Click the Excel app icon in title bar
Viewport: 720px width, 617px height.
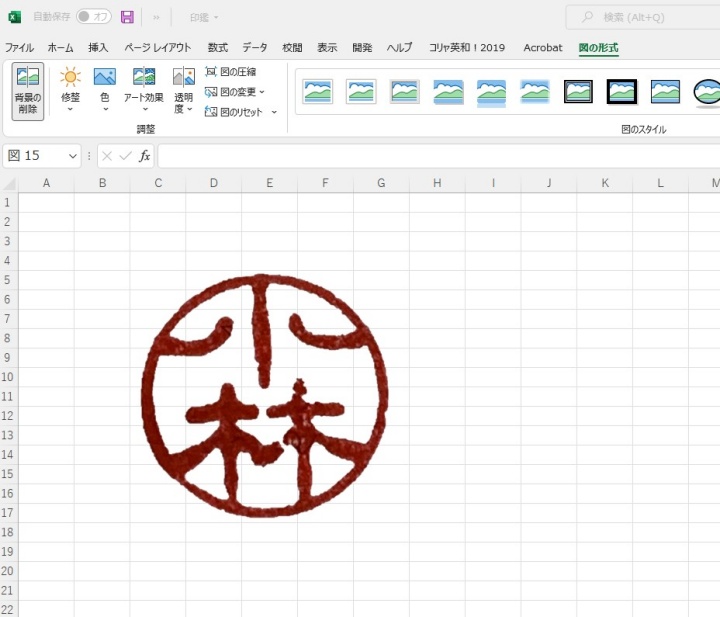click(x=14, y=17)
